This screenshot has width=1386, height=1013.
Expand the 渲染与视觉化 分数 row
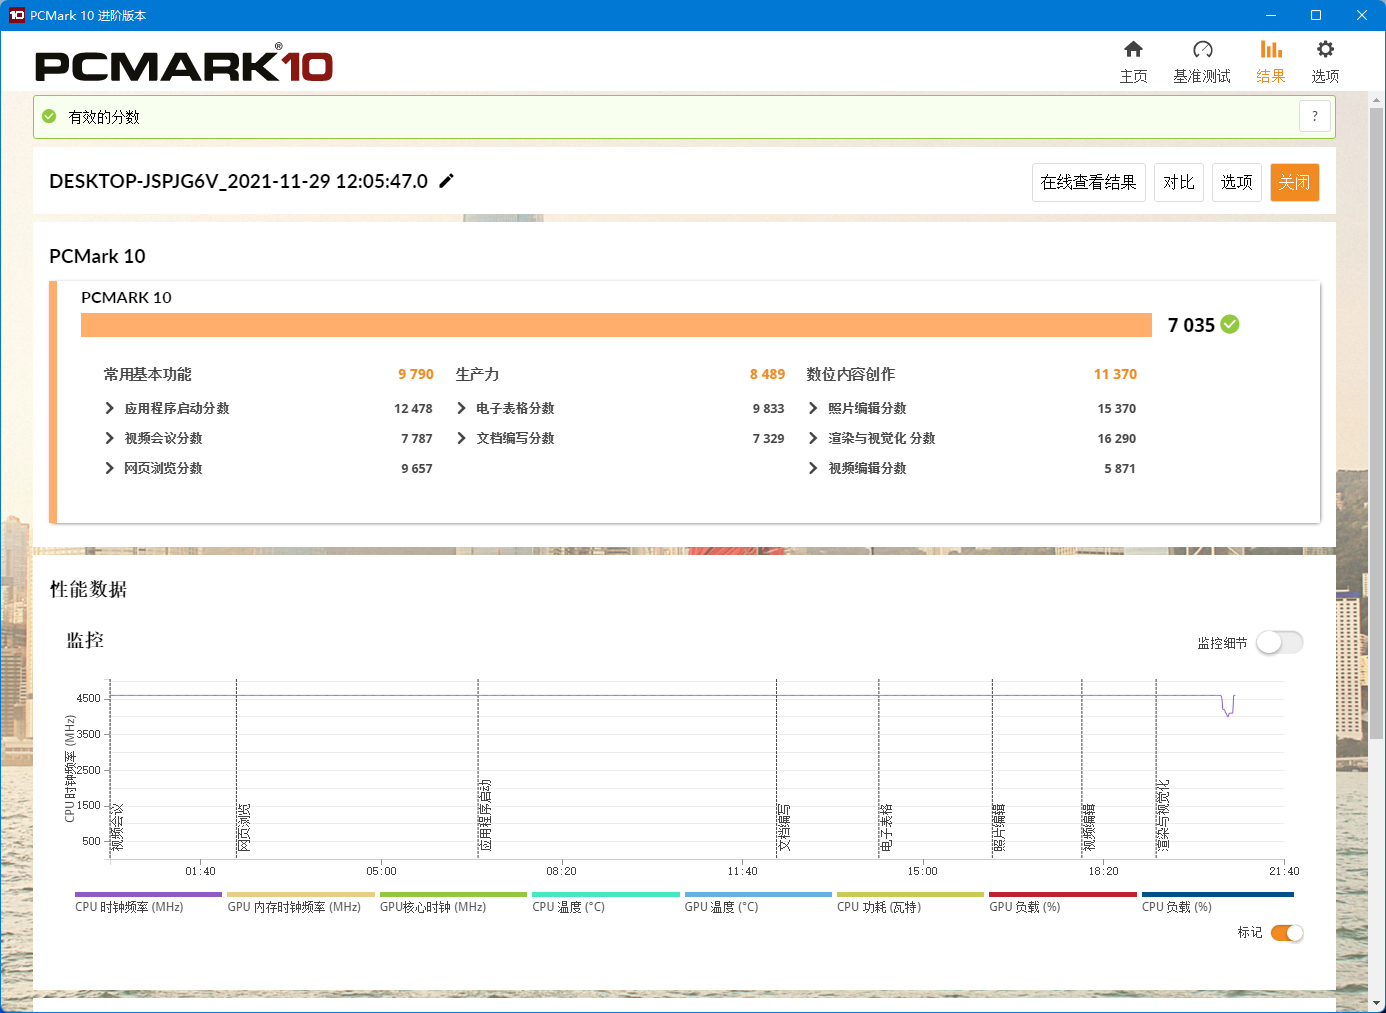pyautogui.click(x=813, y=438)
